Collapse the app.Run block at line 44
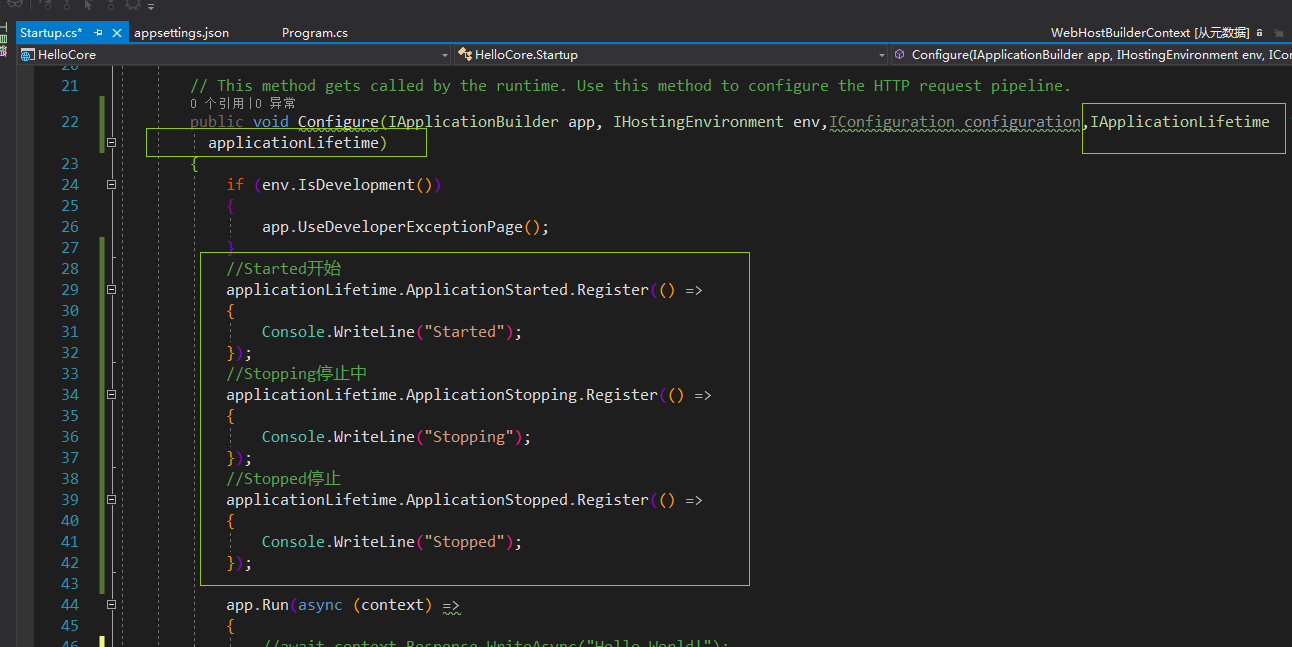The width and height of the screenshot is (1292, 647). [111, 605]
